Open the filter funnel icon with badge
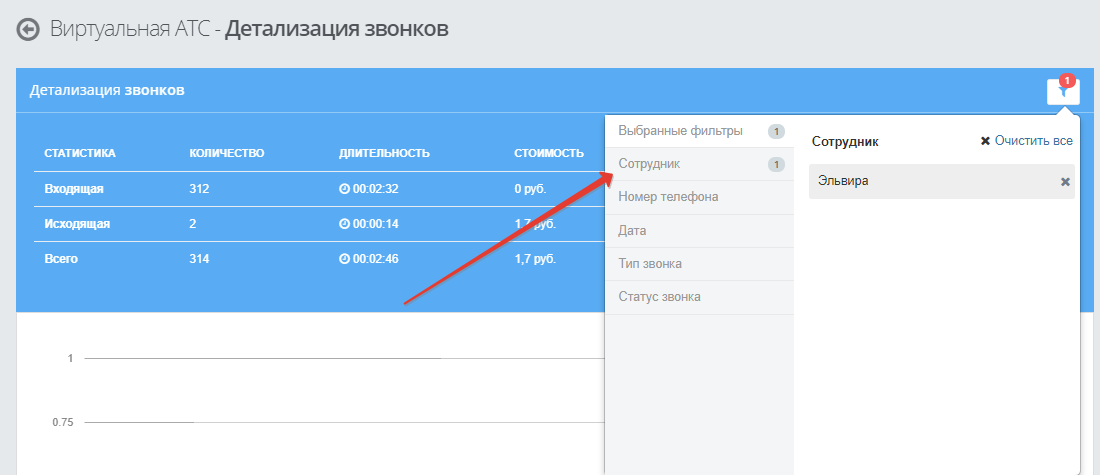 [1063, 91]
